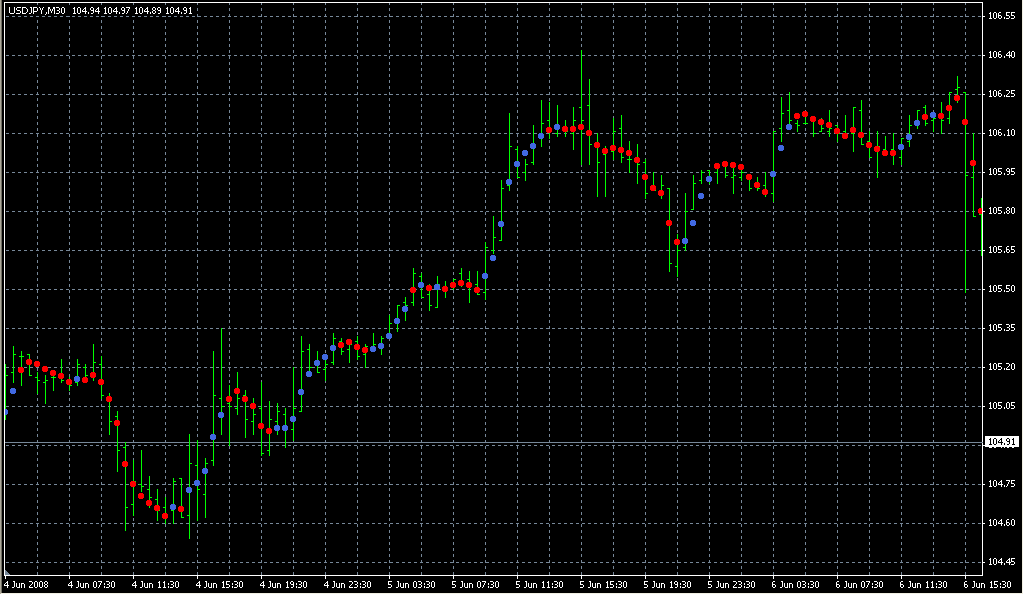Click the 4 Jun 2008 date label
1024x594 pixels.
click(27, 585)
